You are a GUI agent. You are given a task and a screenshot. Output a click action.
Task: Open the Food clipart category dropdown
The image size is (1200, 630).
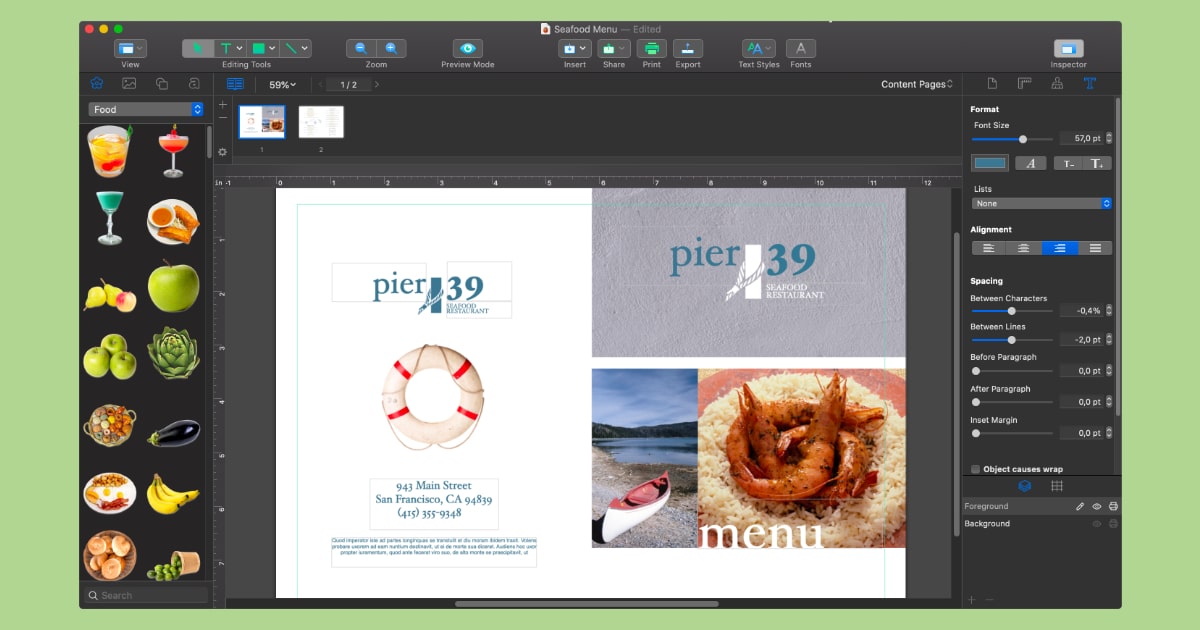143,109
